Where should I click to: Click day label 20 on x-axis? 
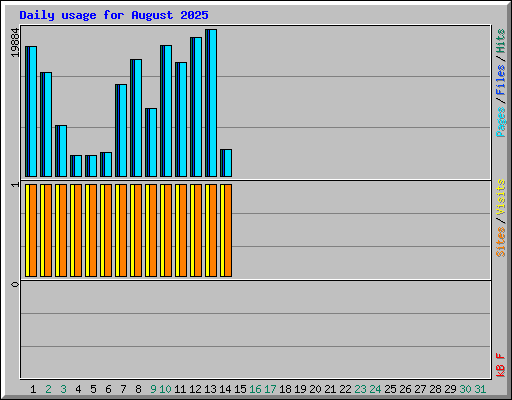pyautogui.click(x=315, y=389)
